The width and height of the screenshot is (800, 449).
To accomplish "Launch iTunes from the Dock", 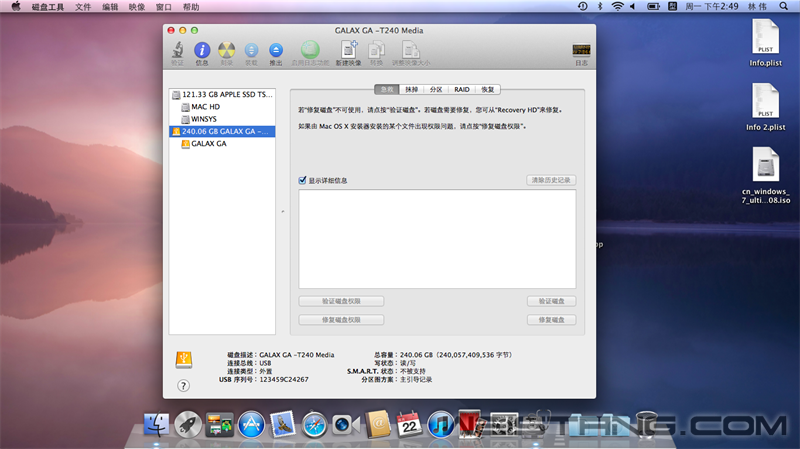I will pos(439,424).
